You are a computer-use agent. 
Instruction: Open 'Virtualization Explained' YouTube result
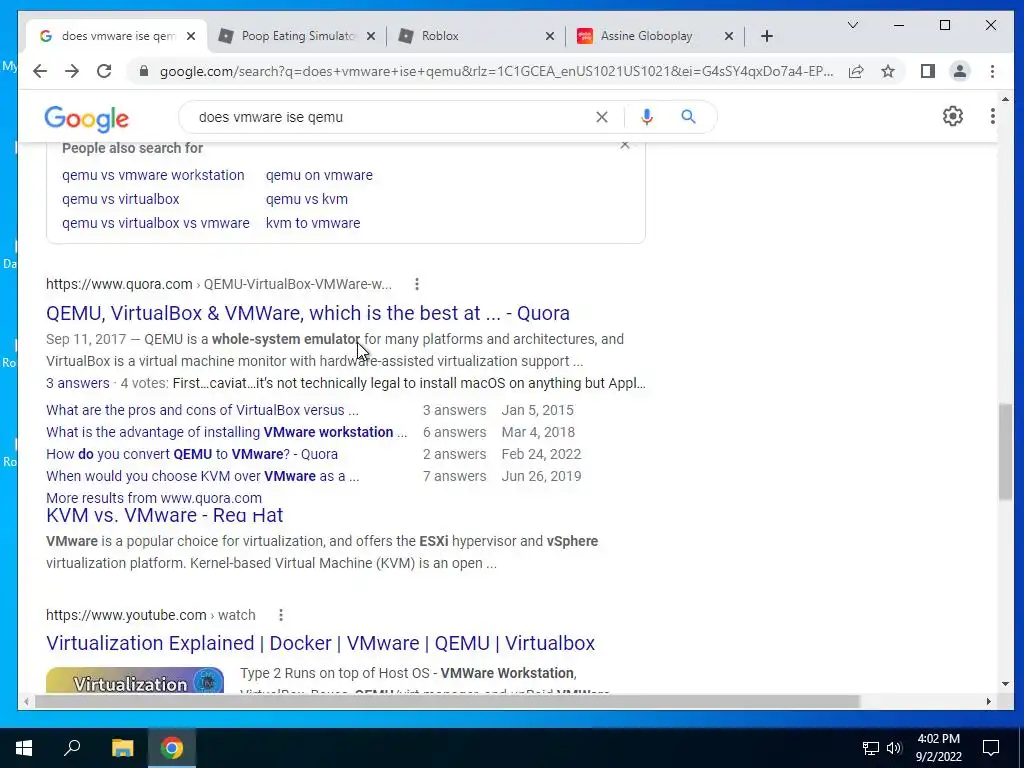[x=320, y=643]
